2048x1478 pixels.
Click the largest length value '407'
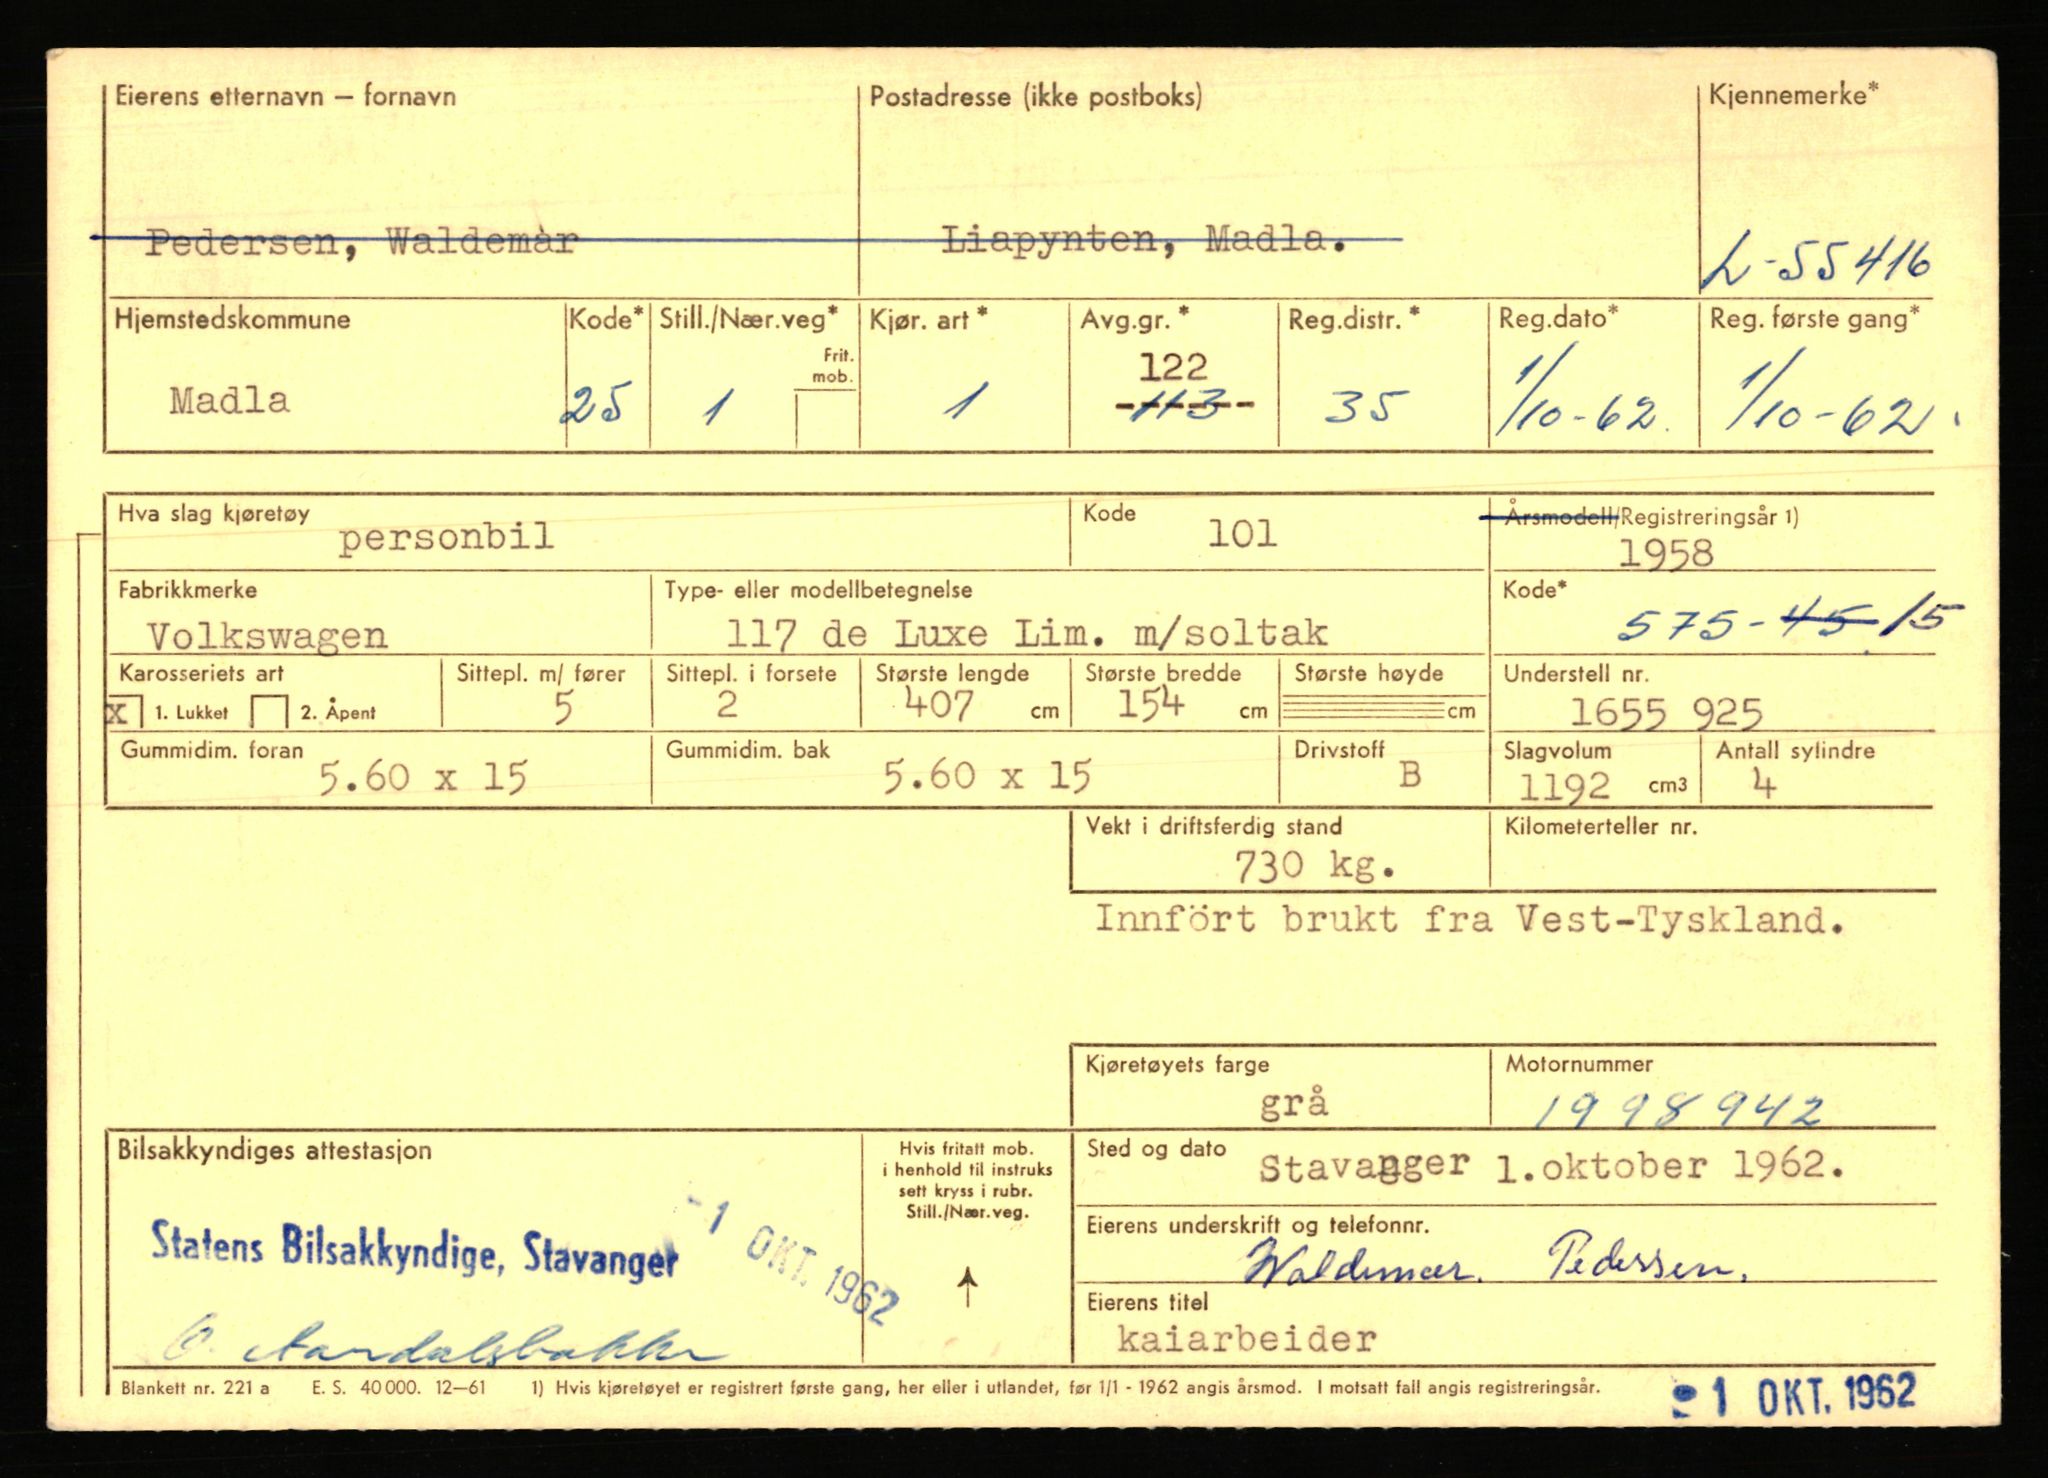[x=938, y=706]
